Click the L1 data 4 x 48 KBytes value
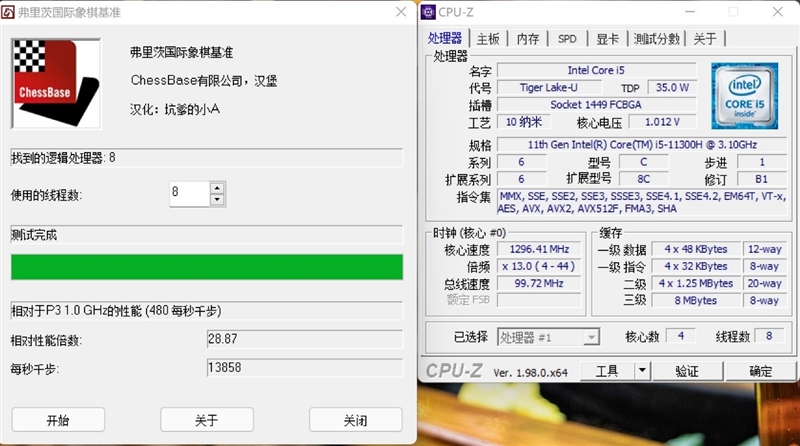This screenshot has height=446, width=800. (696, 249)
